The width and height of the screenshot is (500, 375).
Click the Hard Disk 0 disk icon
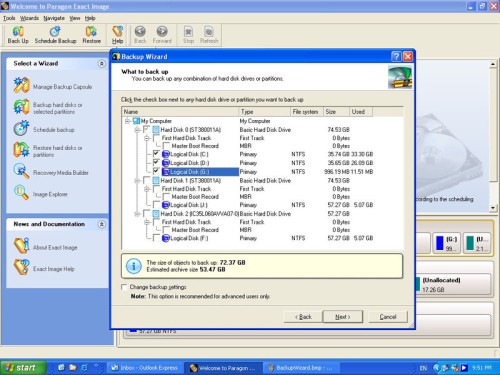click(156, 130)
